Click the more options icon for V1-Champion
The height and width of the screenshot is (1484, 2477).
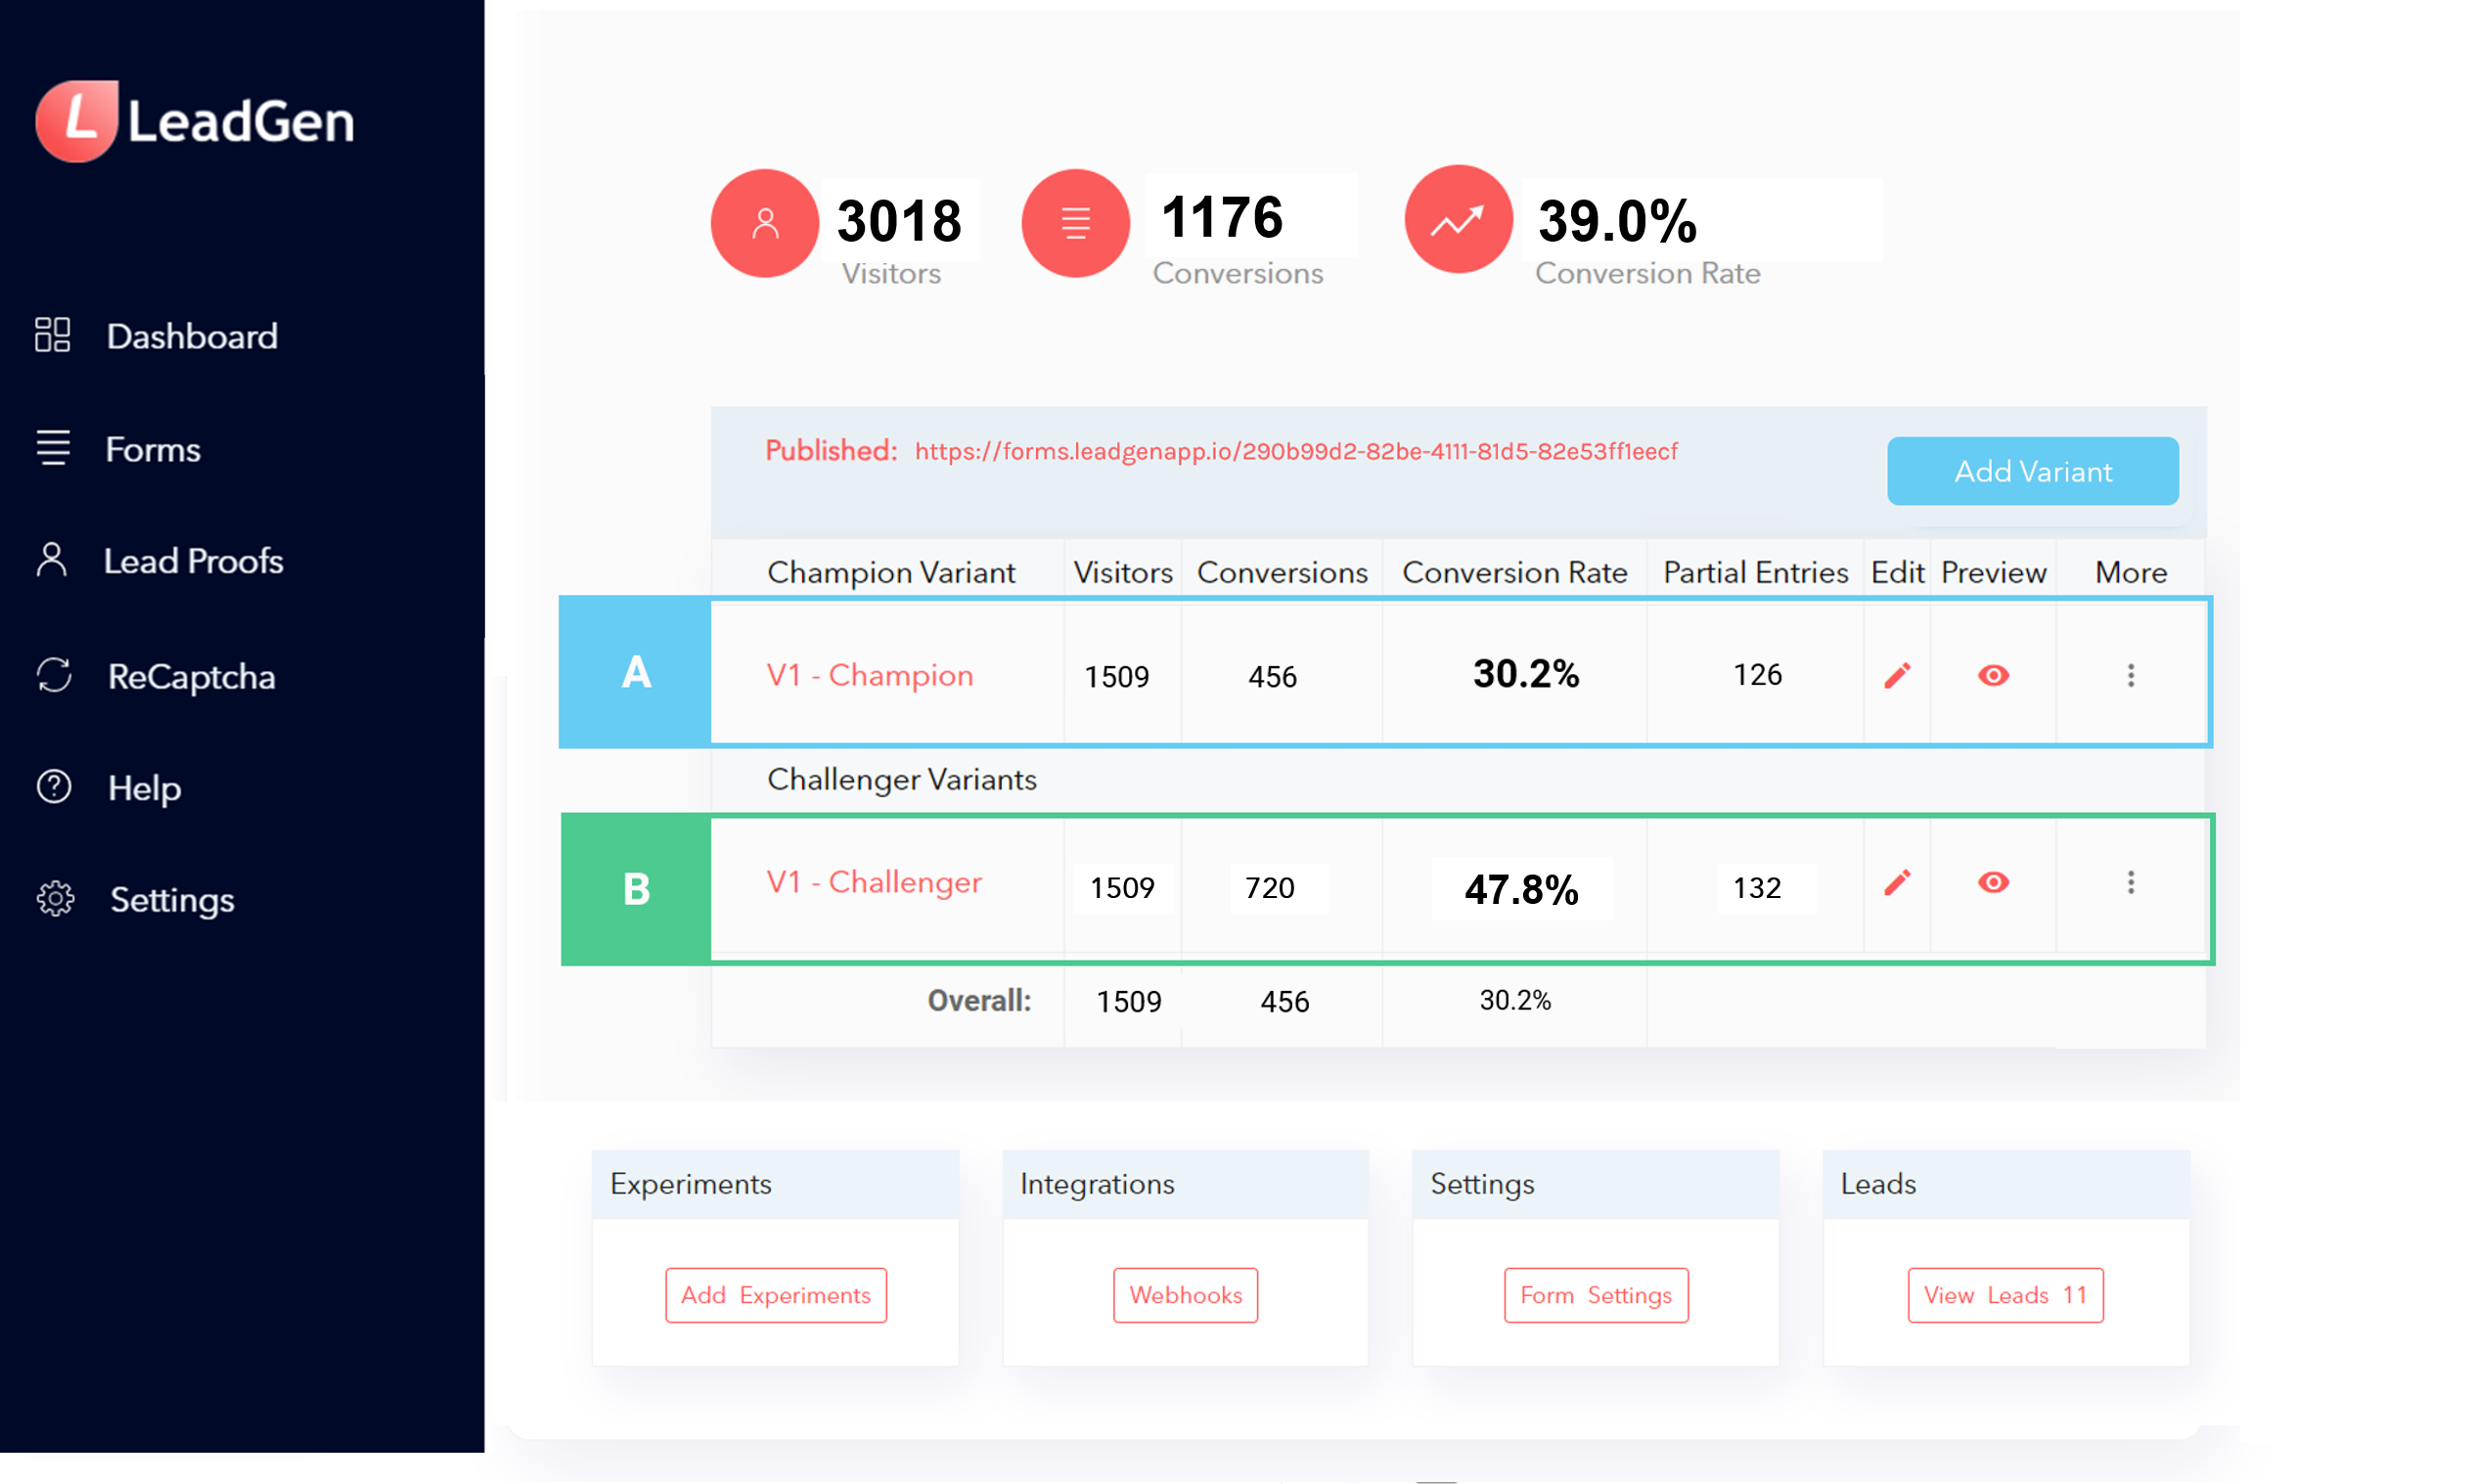(x=2131, y=675)
